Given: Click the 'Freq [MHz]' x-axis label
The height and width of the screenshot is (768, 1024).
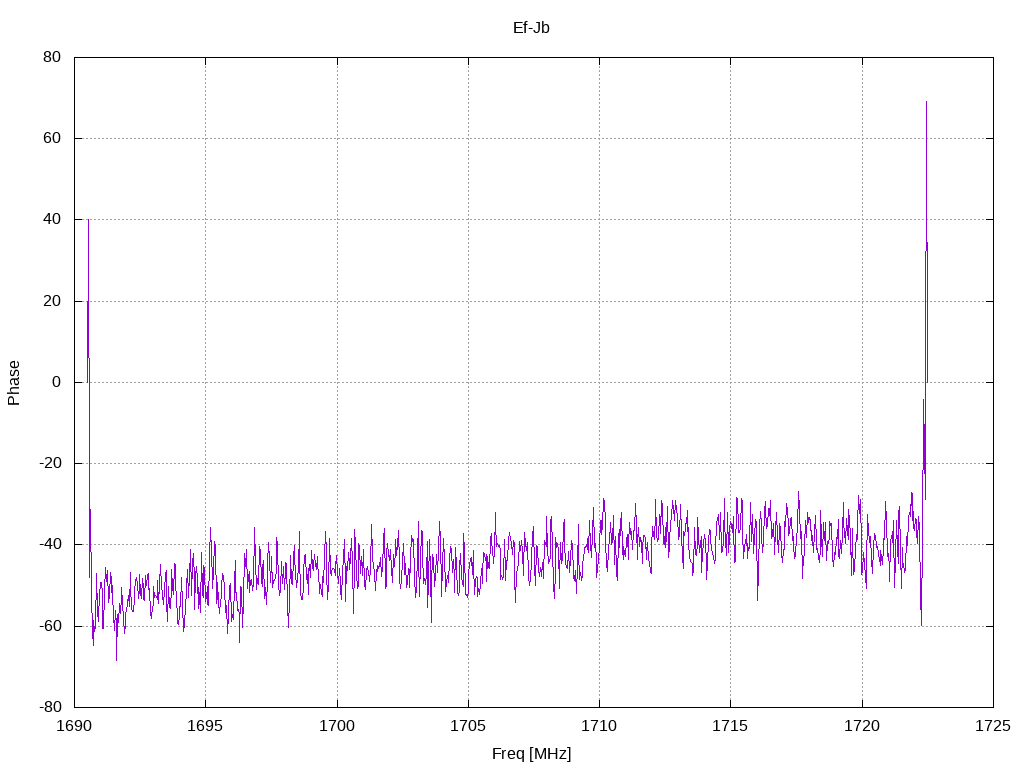Looking at the screenshot, I should (x=531, y=754).
